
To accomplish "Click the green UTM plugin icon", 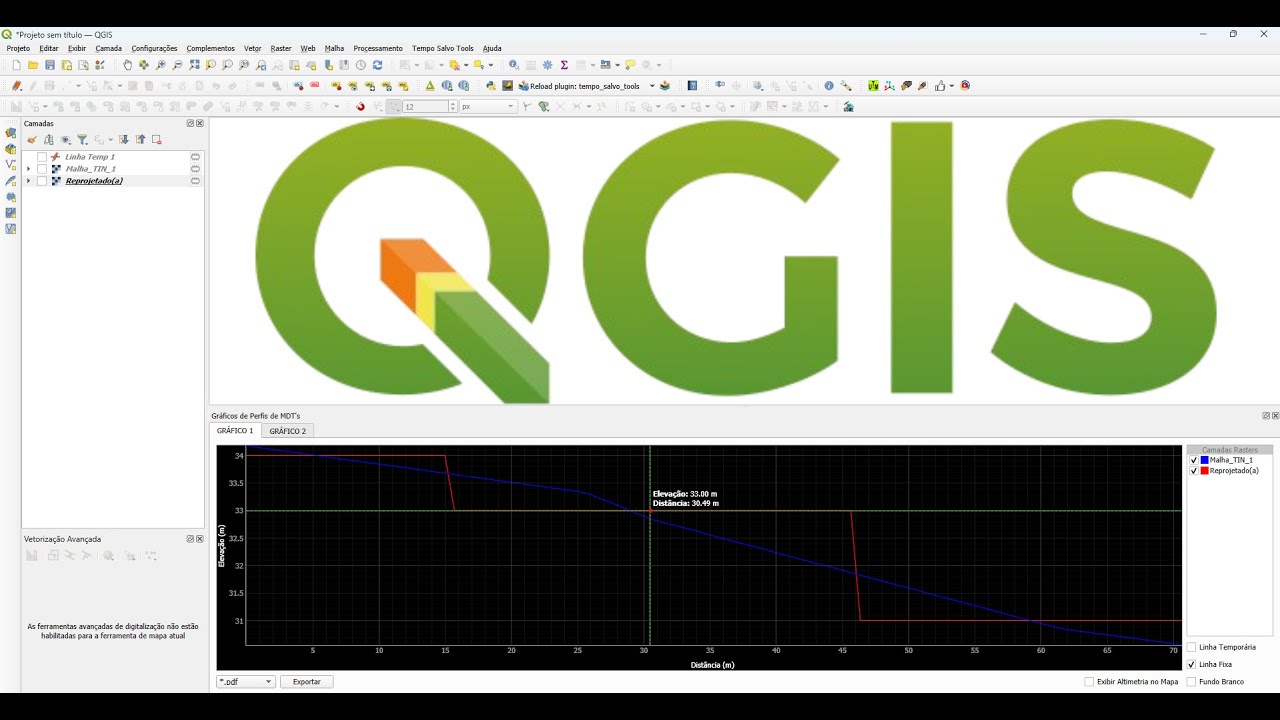I will [873, 86].
